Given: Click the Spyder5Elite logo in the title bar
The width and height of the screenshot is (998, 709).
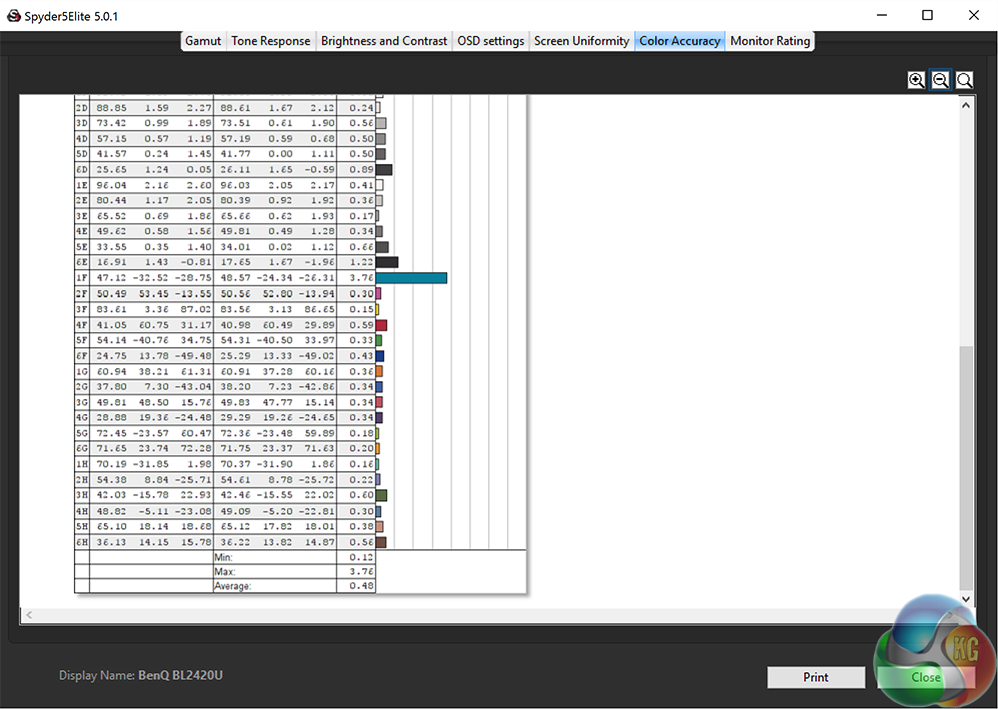Looking at the screenshot, I should click(13, 15).
